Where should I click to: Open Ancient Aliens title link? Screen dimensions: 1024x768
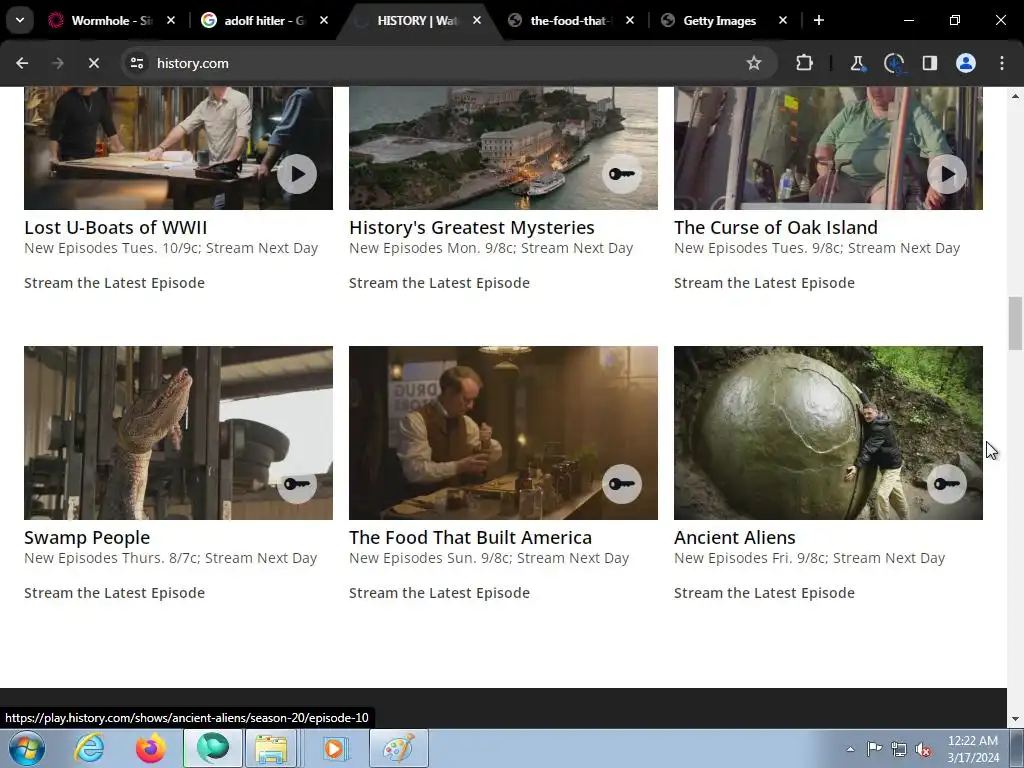pyautogui.click(x=735, y=537)
